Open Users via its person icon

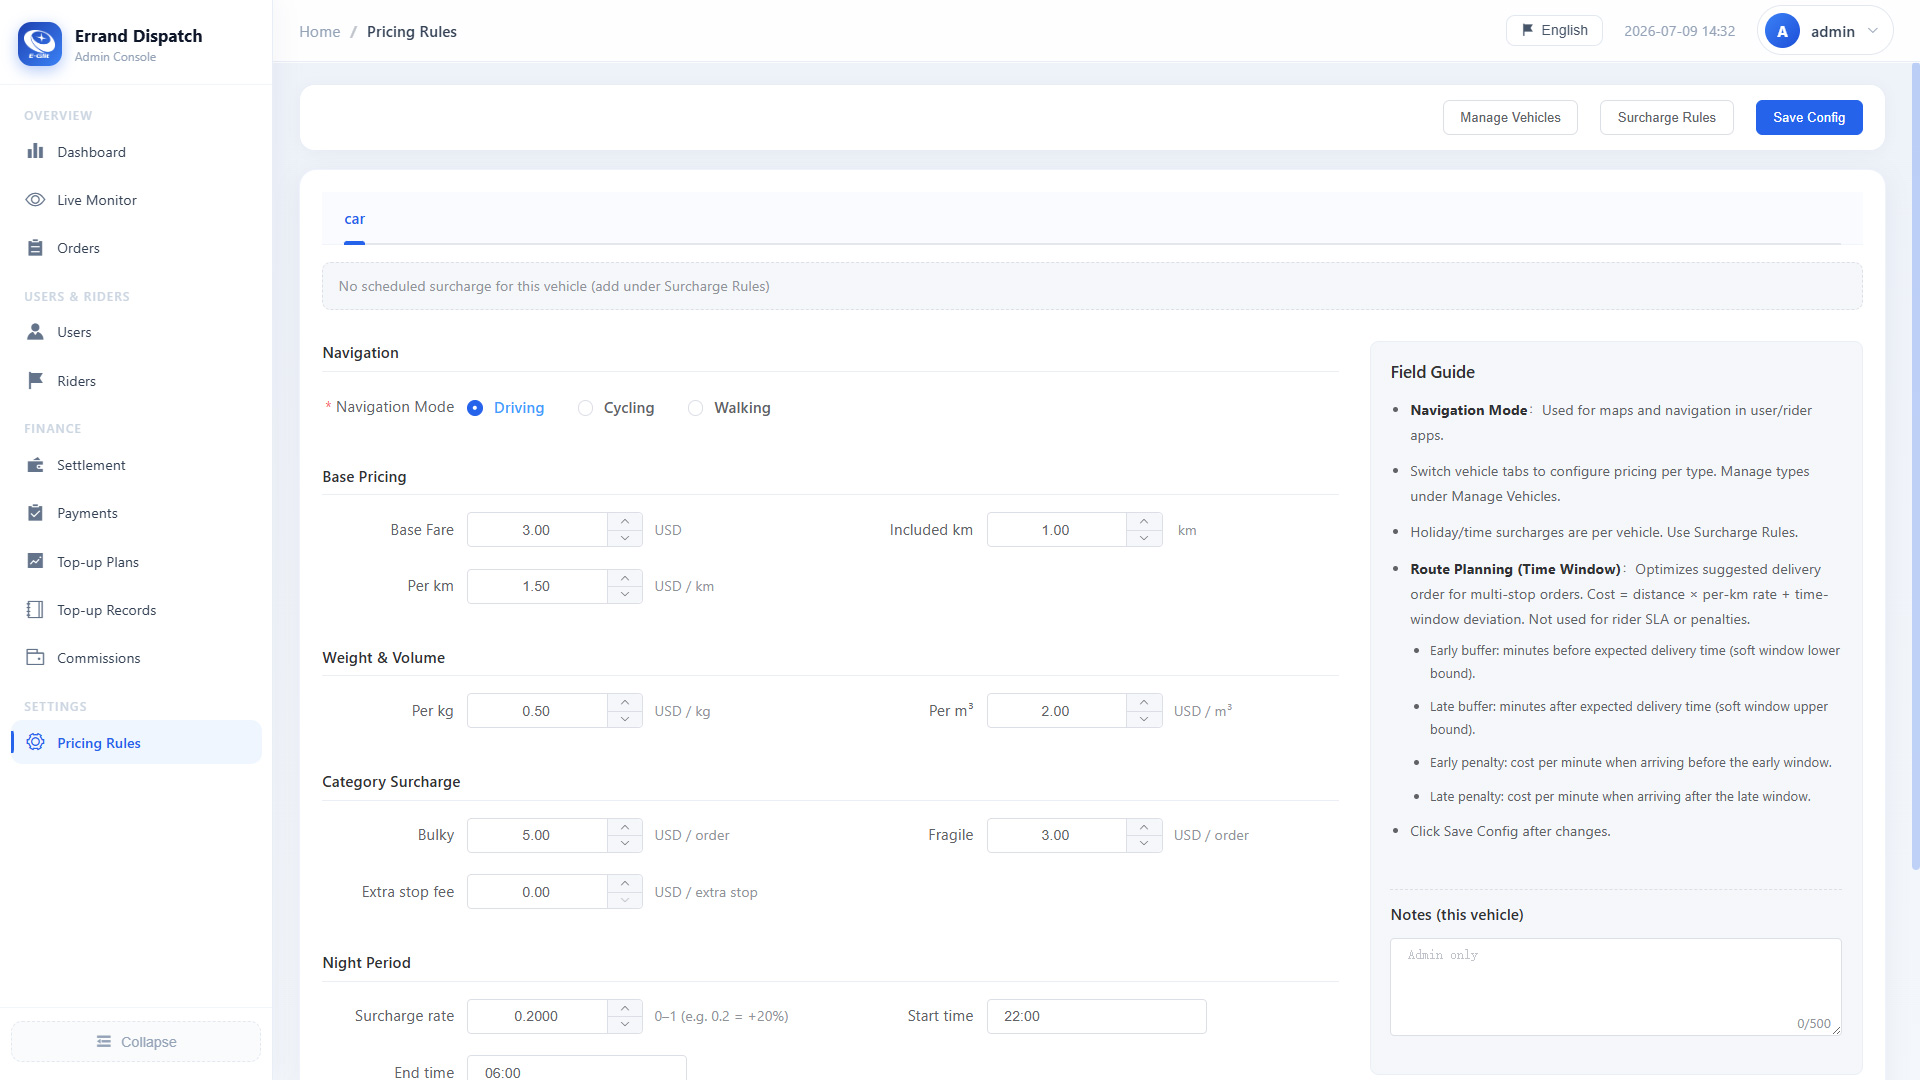[x=36, y=332]
